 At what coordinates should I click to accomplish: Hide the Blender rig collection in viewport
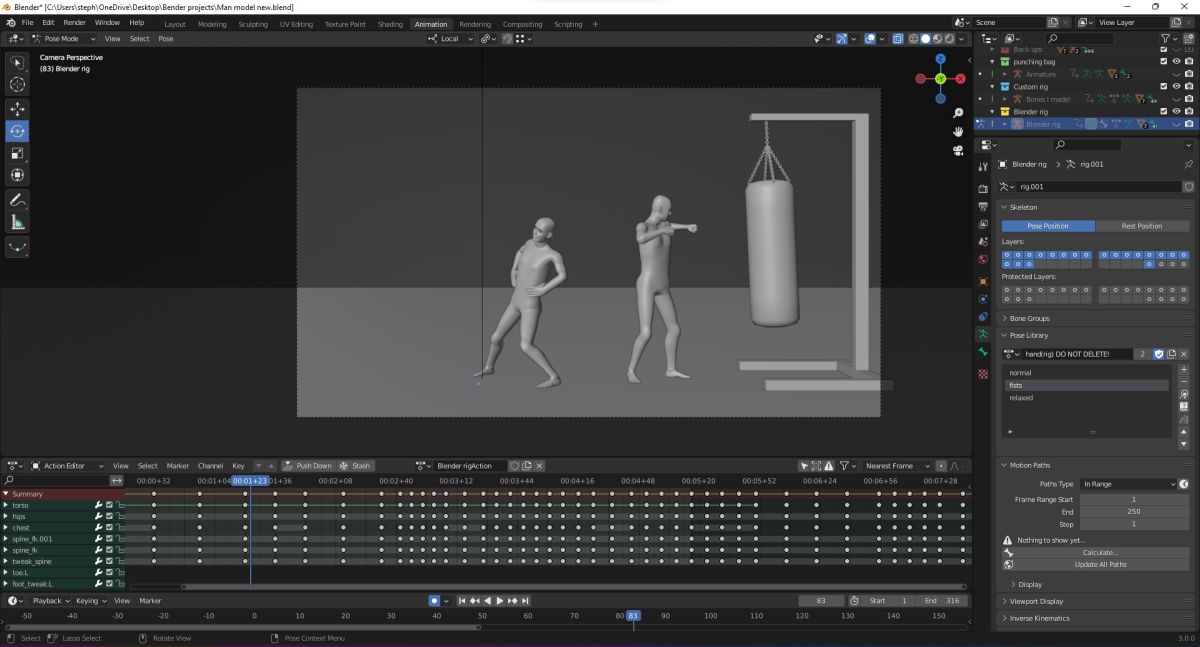pyautogui.click(x=1176, y=112)
